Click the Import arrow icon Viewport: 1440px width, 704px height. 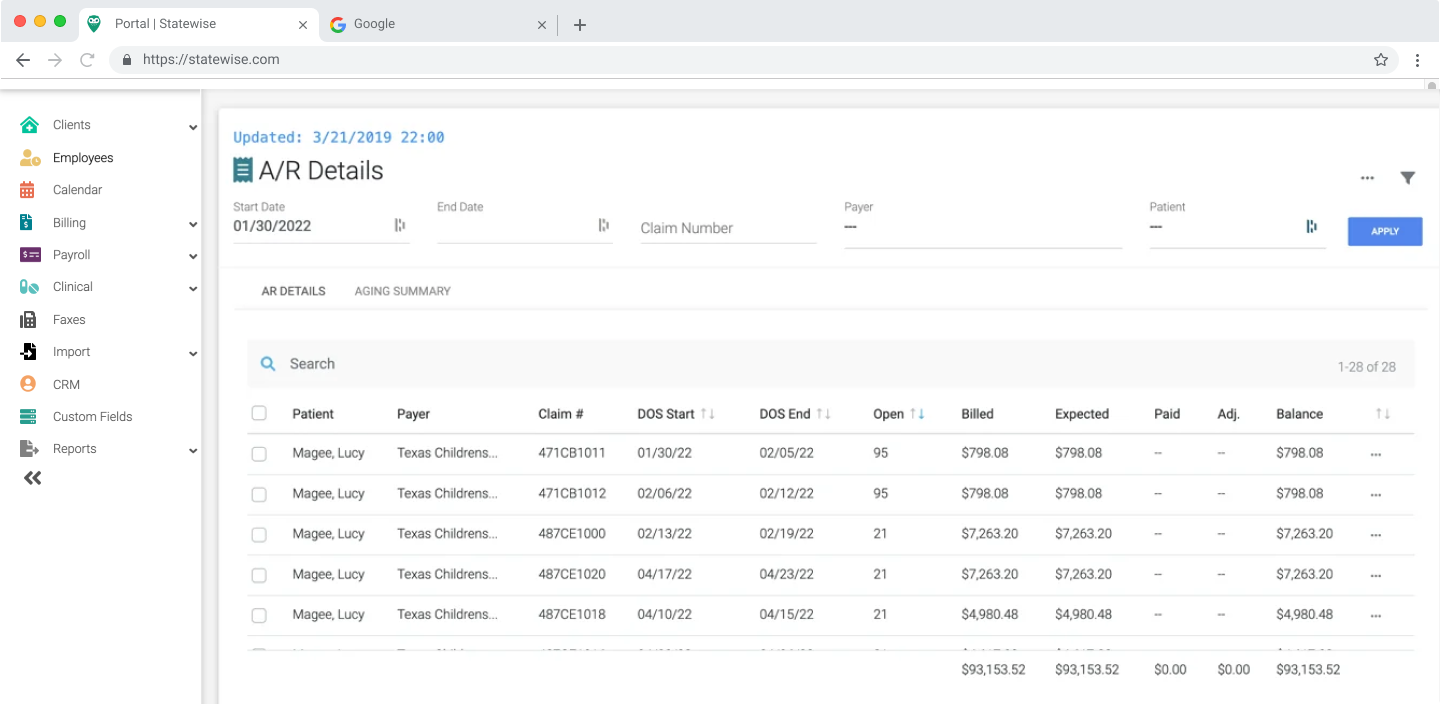pyautogui.click(x=29, y=352)
